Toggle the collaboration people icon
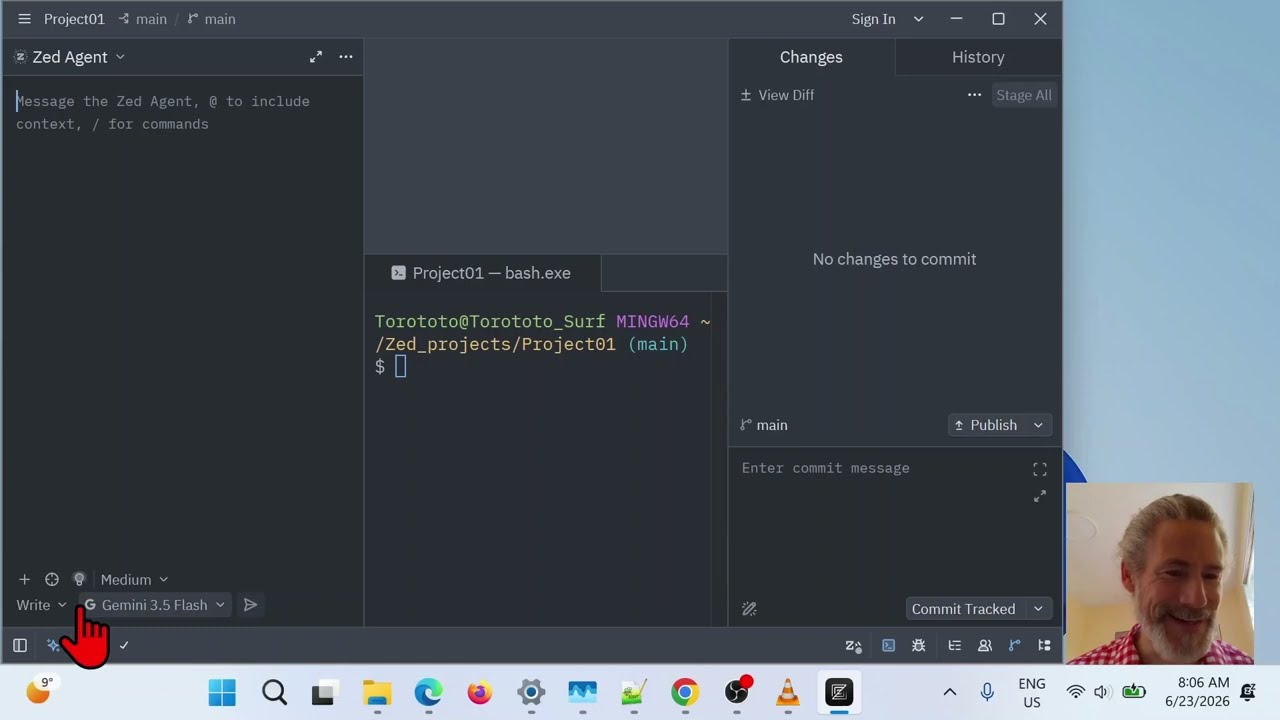The width and height of the screenshot is (1280, 720). (985, 646)
